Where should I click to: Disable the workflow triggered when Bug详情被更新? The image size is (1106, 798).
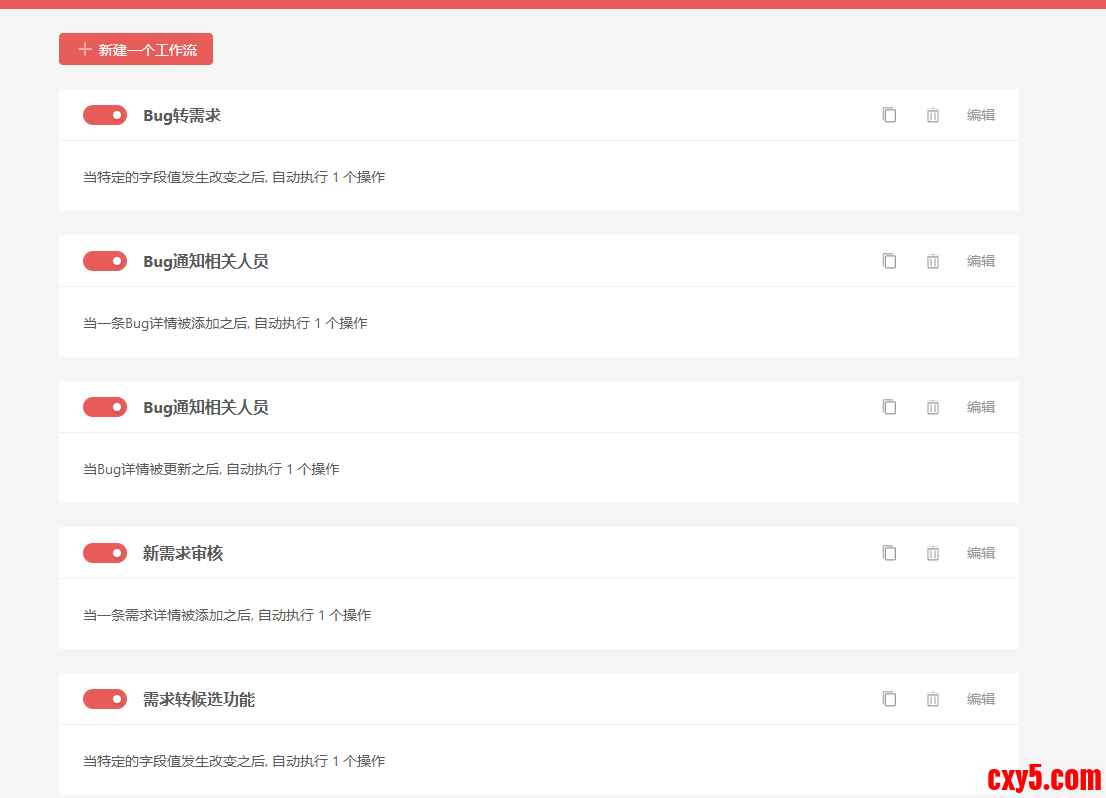[x=105, y=407]
